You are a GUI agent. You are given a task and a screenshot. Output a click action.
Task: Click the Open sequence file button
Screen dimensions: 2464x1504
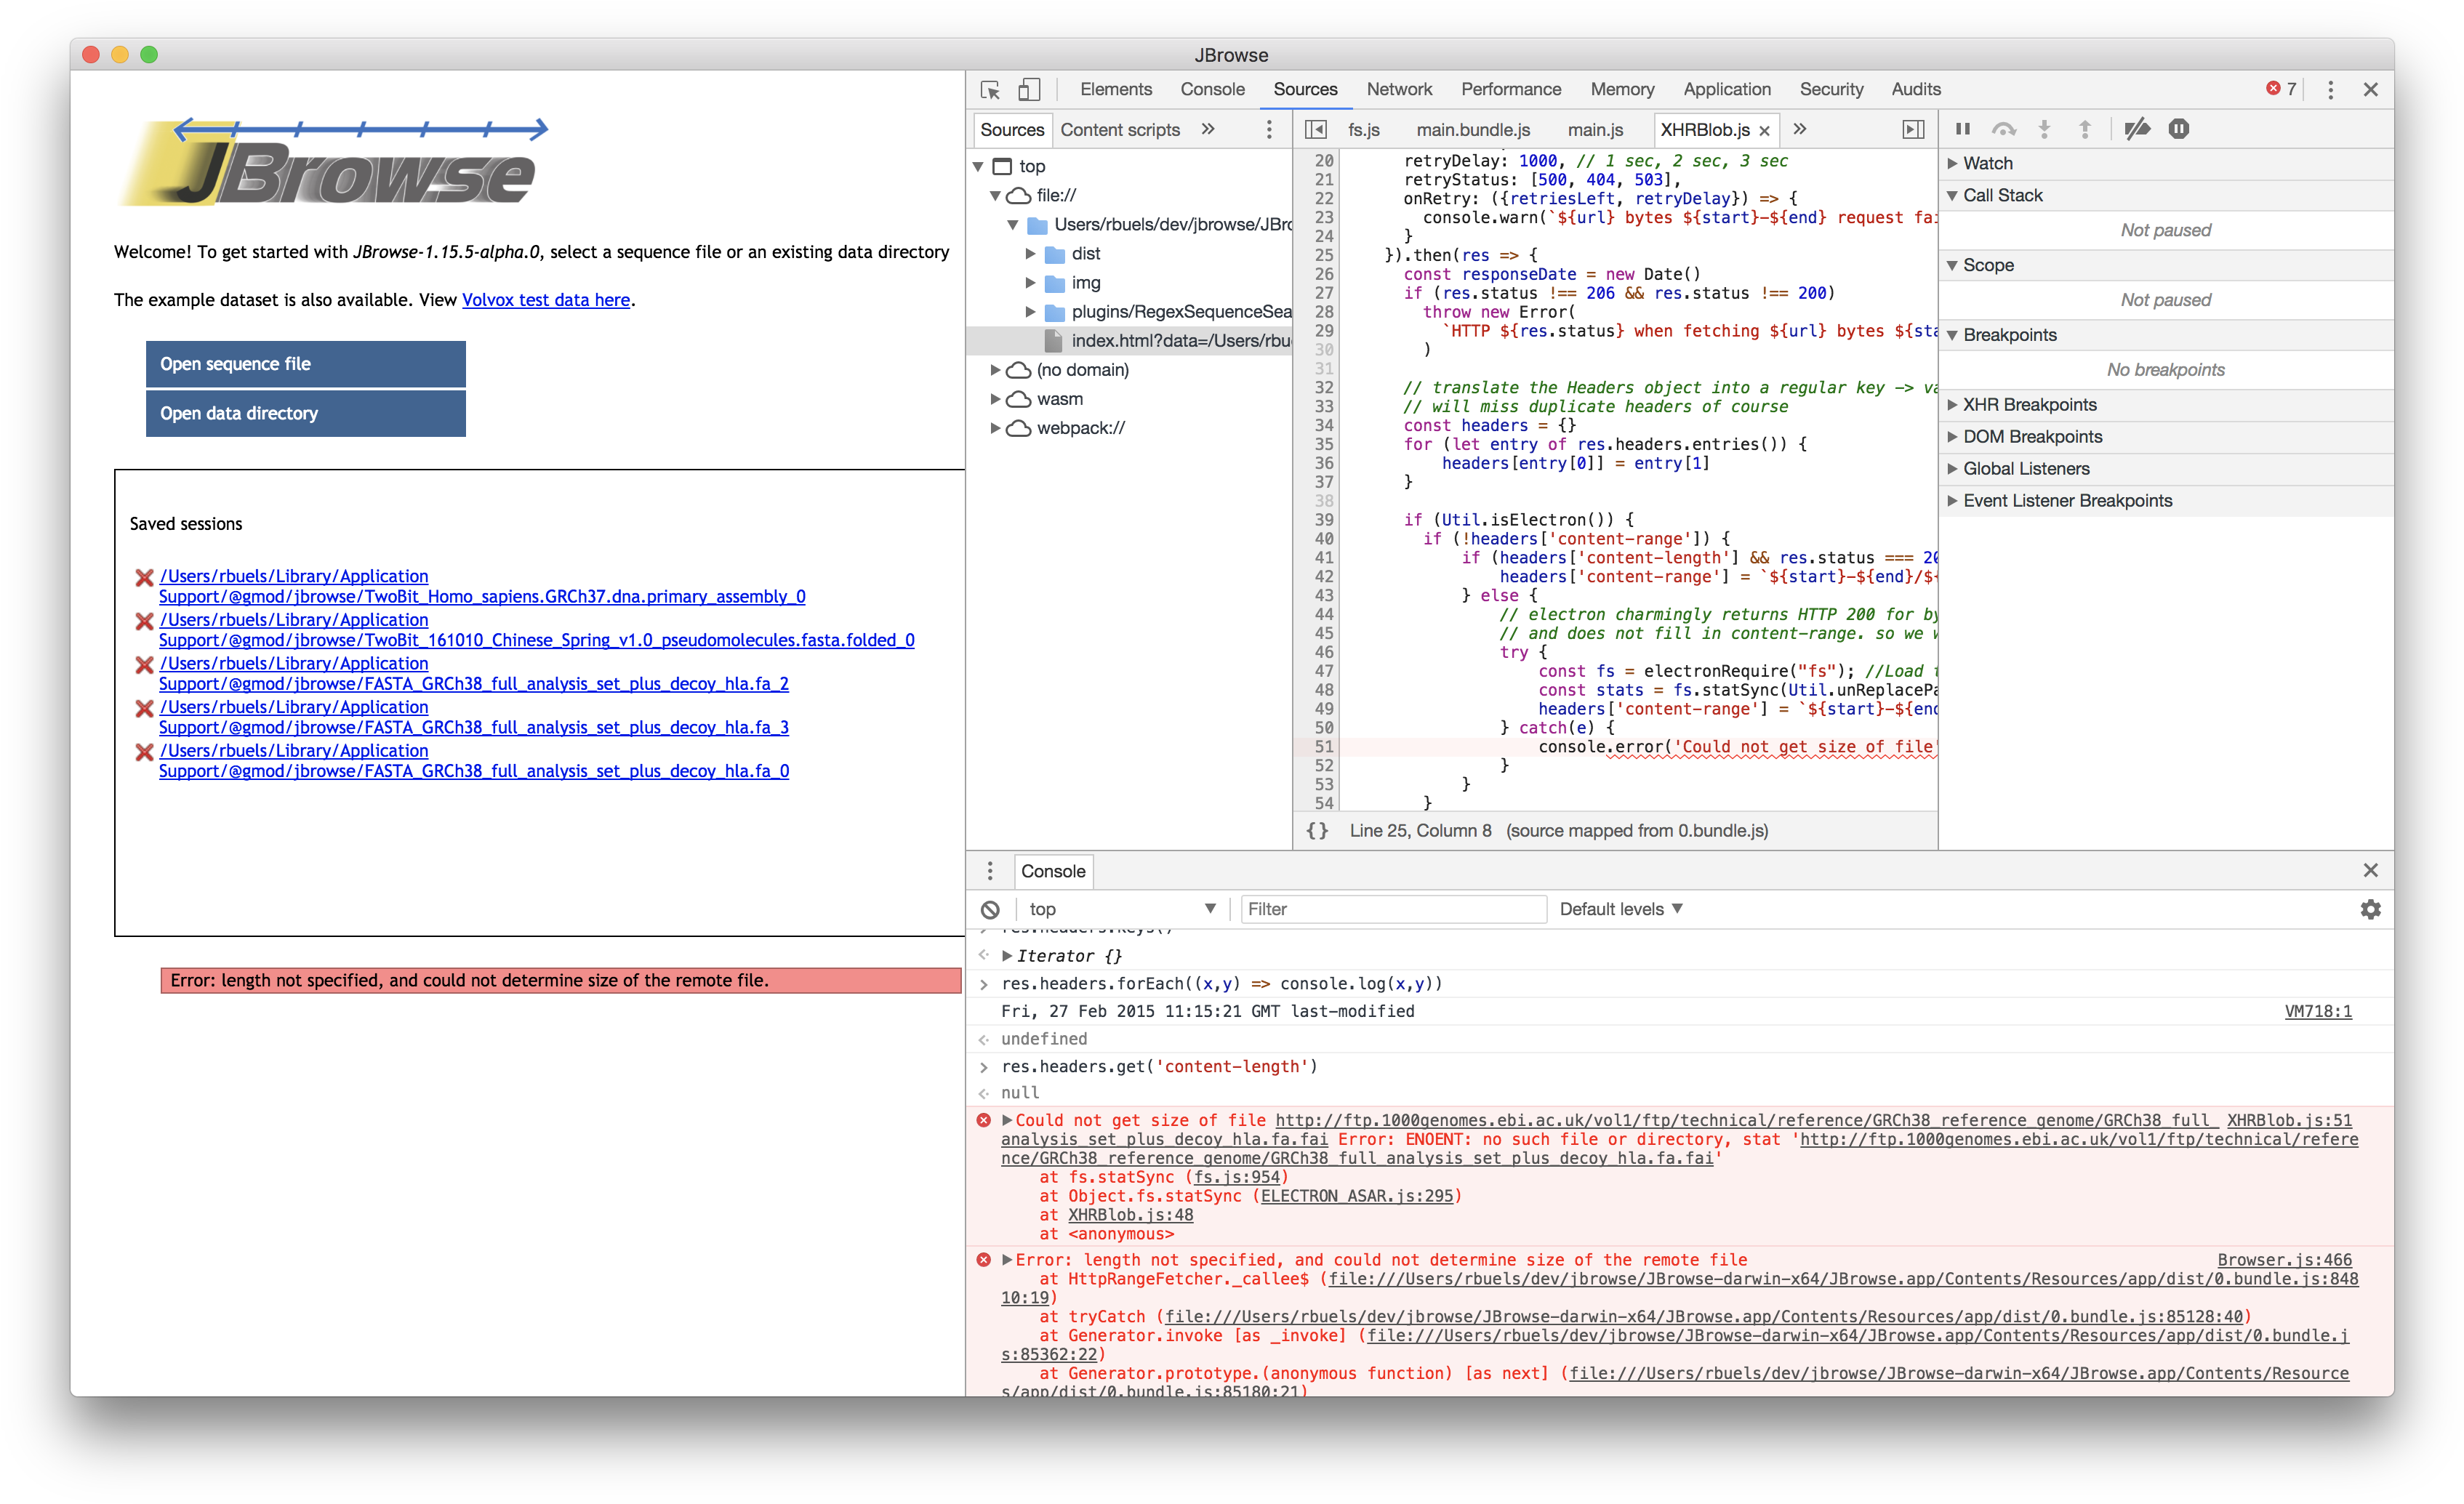pos(305,364)
